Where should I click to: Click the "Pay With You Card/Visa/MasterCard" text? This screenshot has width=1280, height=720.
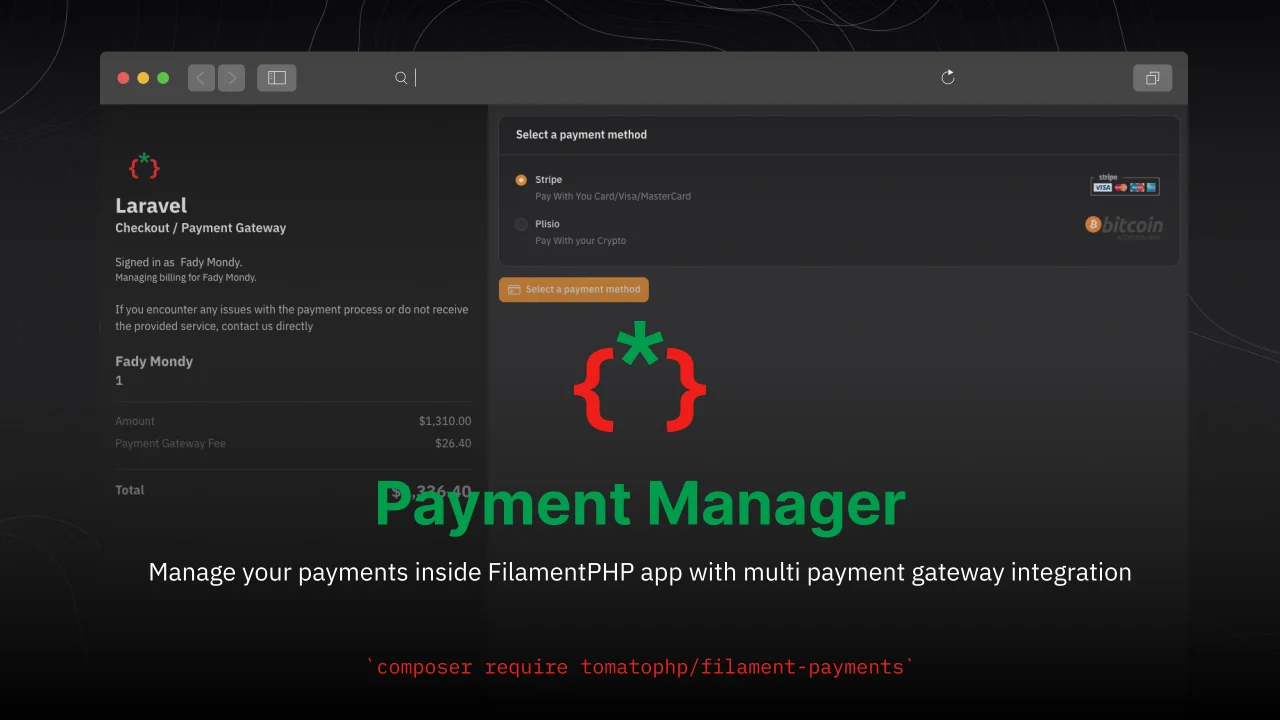click(613, 196)
